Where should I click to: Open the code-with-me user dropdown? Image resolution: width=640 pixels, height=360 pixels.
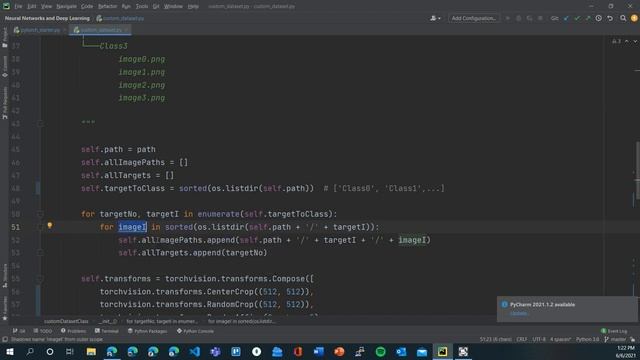(435, 18)
